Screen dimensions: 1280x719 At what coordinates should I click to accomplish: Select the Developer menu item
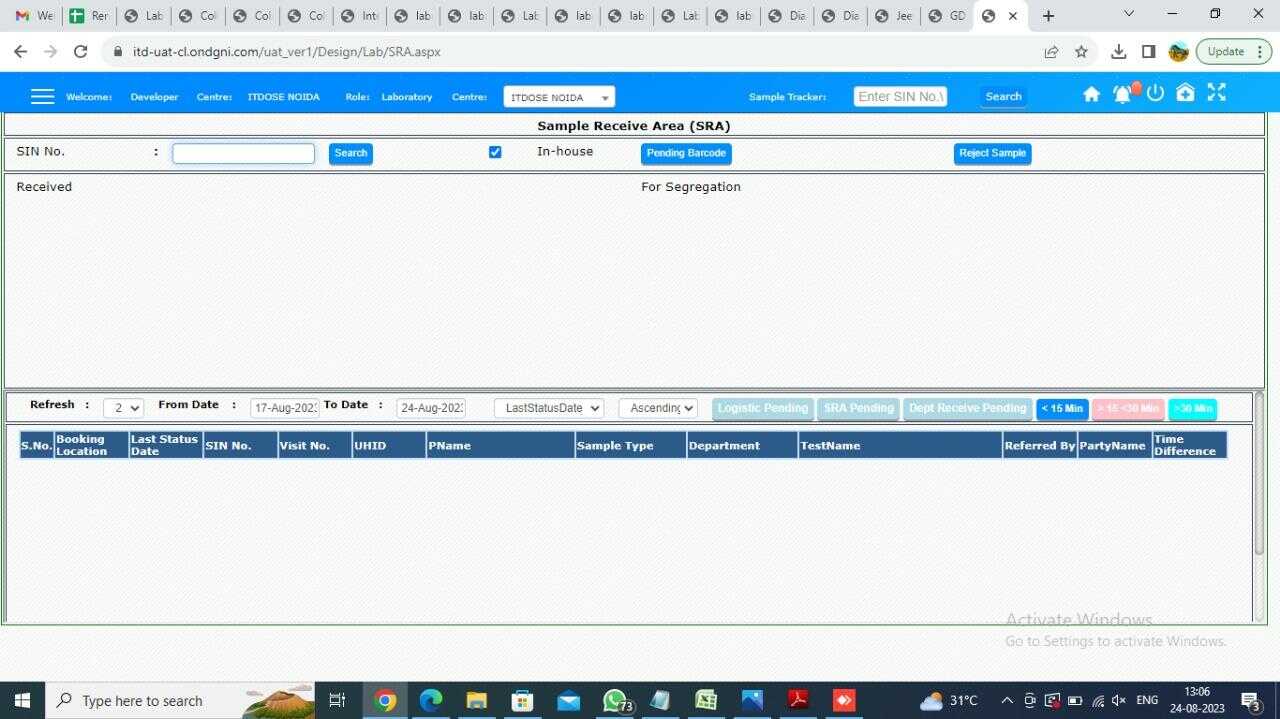pos(153,96)
